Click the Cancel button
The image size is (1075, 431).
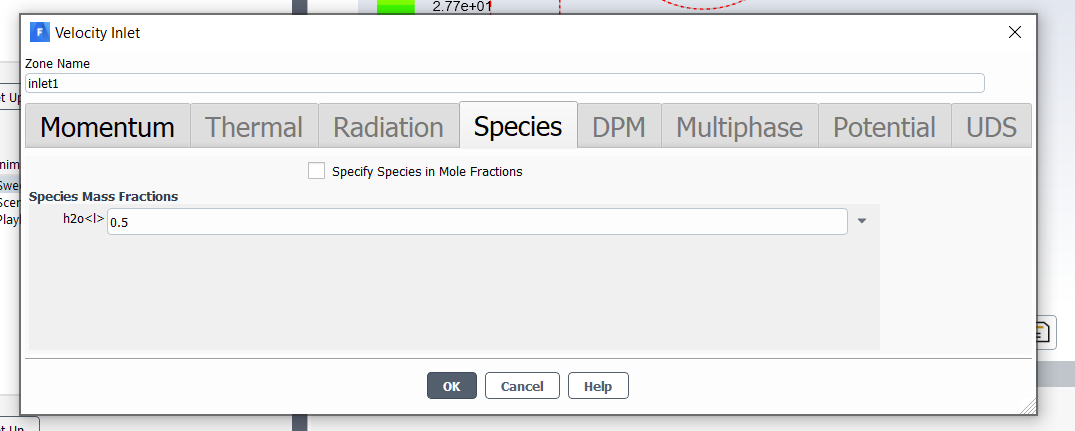tap(522, 386)
